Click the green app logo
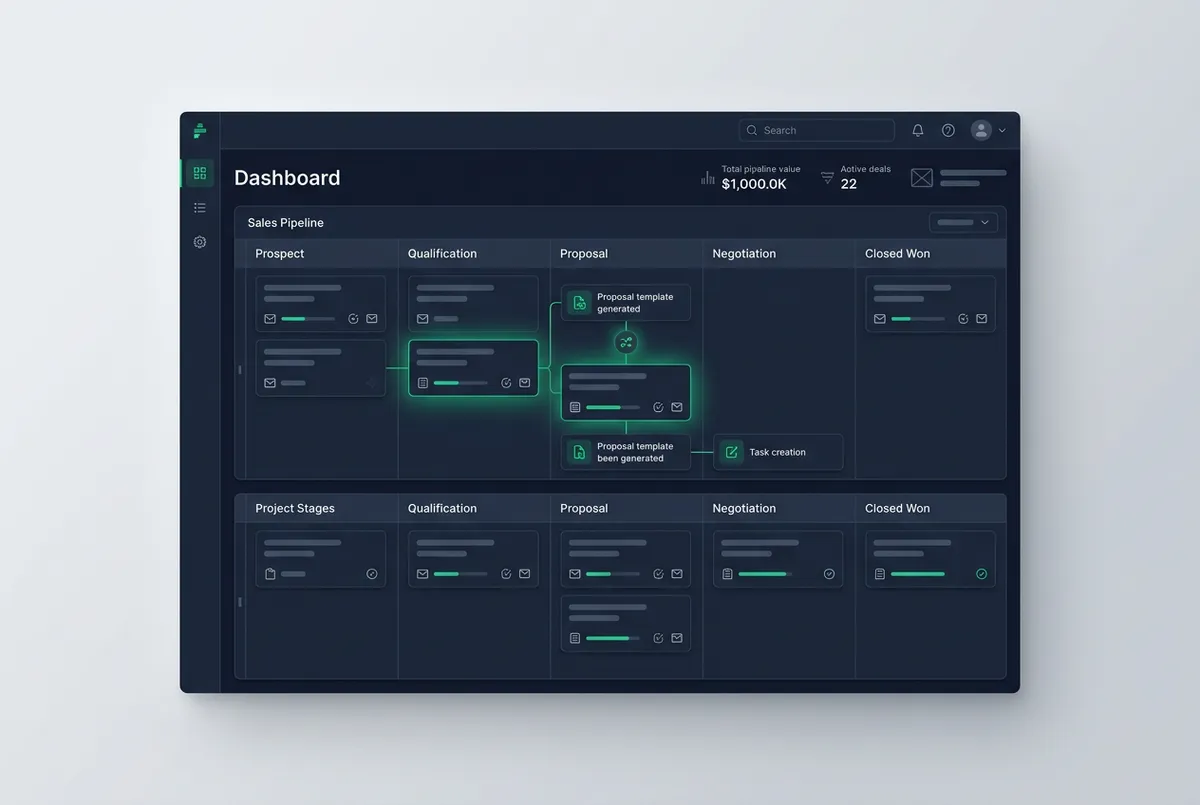 pos(200,130)
